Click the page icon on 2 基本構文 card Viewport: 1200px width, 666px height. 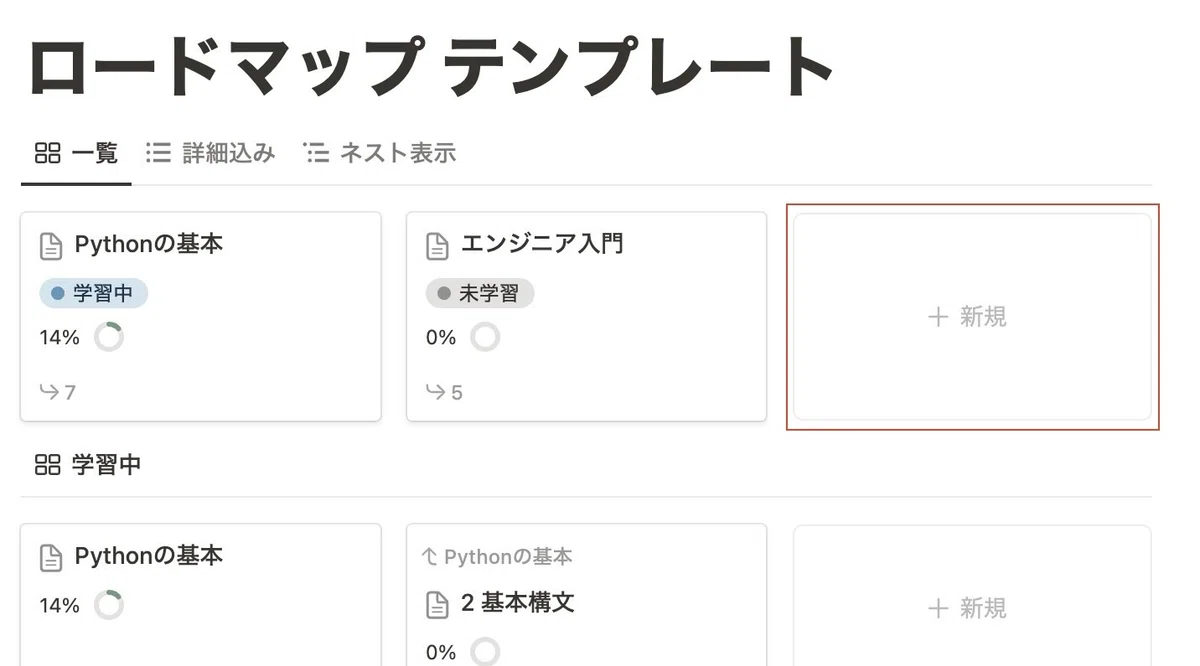(x=437, y=604)
